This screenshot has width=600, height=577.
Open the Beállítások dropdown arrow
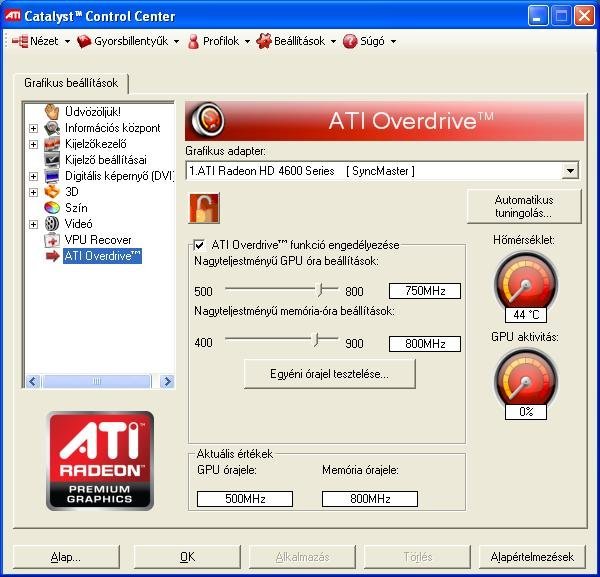tap(333, 41)
